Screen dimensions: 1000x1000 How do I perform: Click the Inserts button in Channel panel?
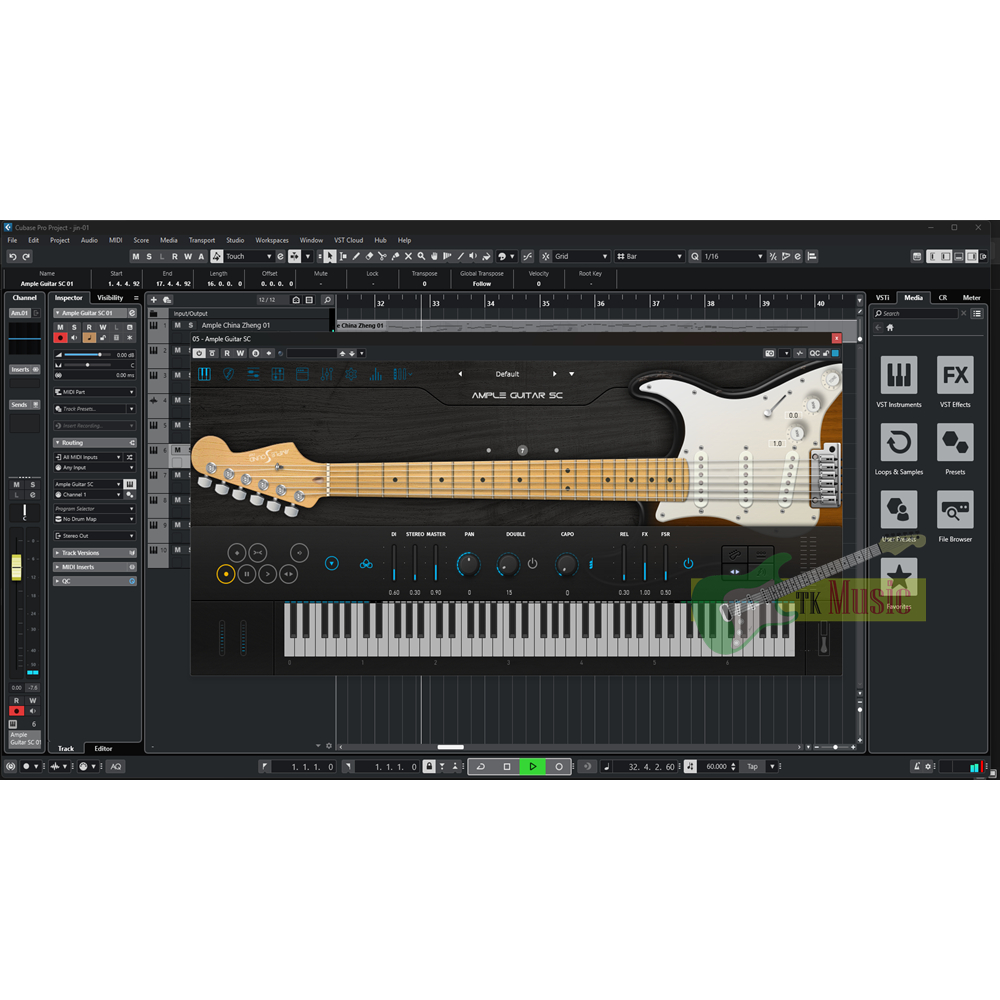(25, 369)
